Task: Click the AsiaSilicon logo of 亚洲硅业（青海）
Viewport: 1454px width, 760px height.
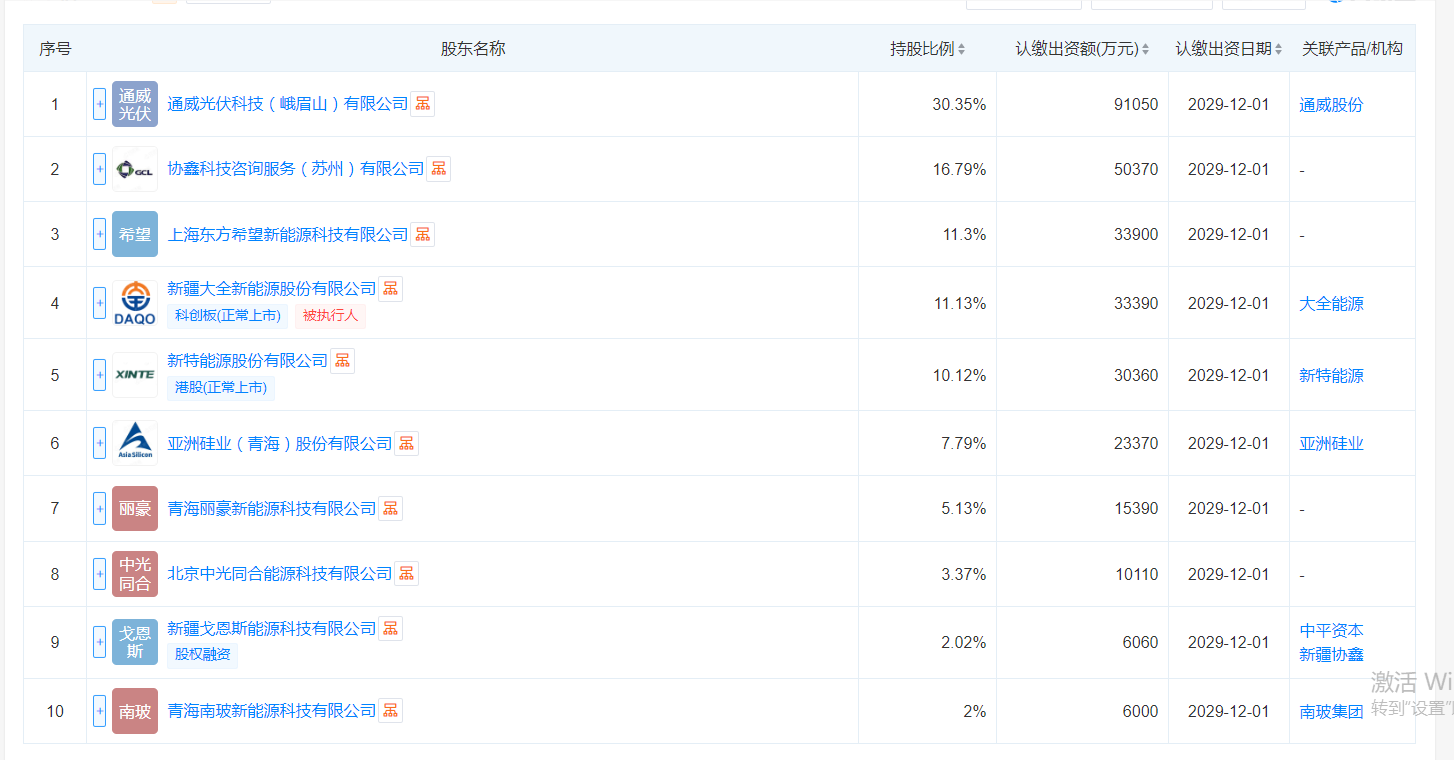Action: 134,442
